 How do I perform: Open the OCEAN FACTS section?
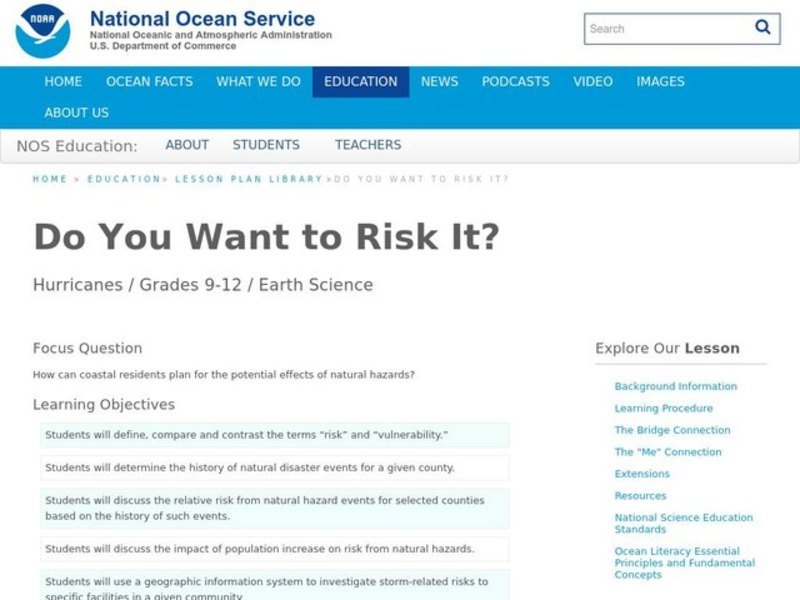[150, 82]
